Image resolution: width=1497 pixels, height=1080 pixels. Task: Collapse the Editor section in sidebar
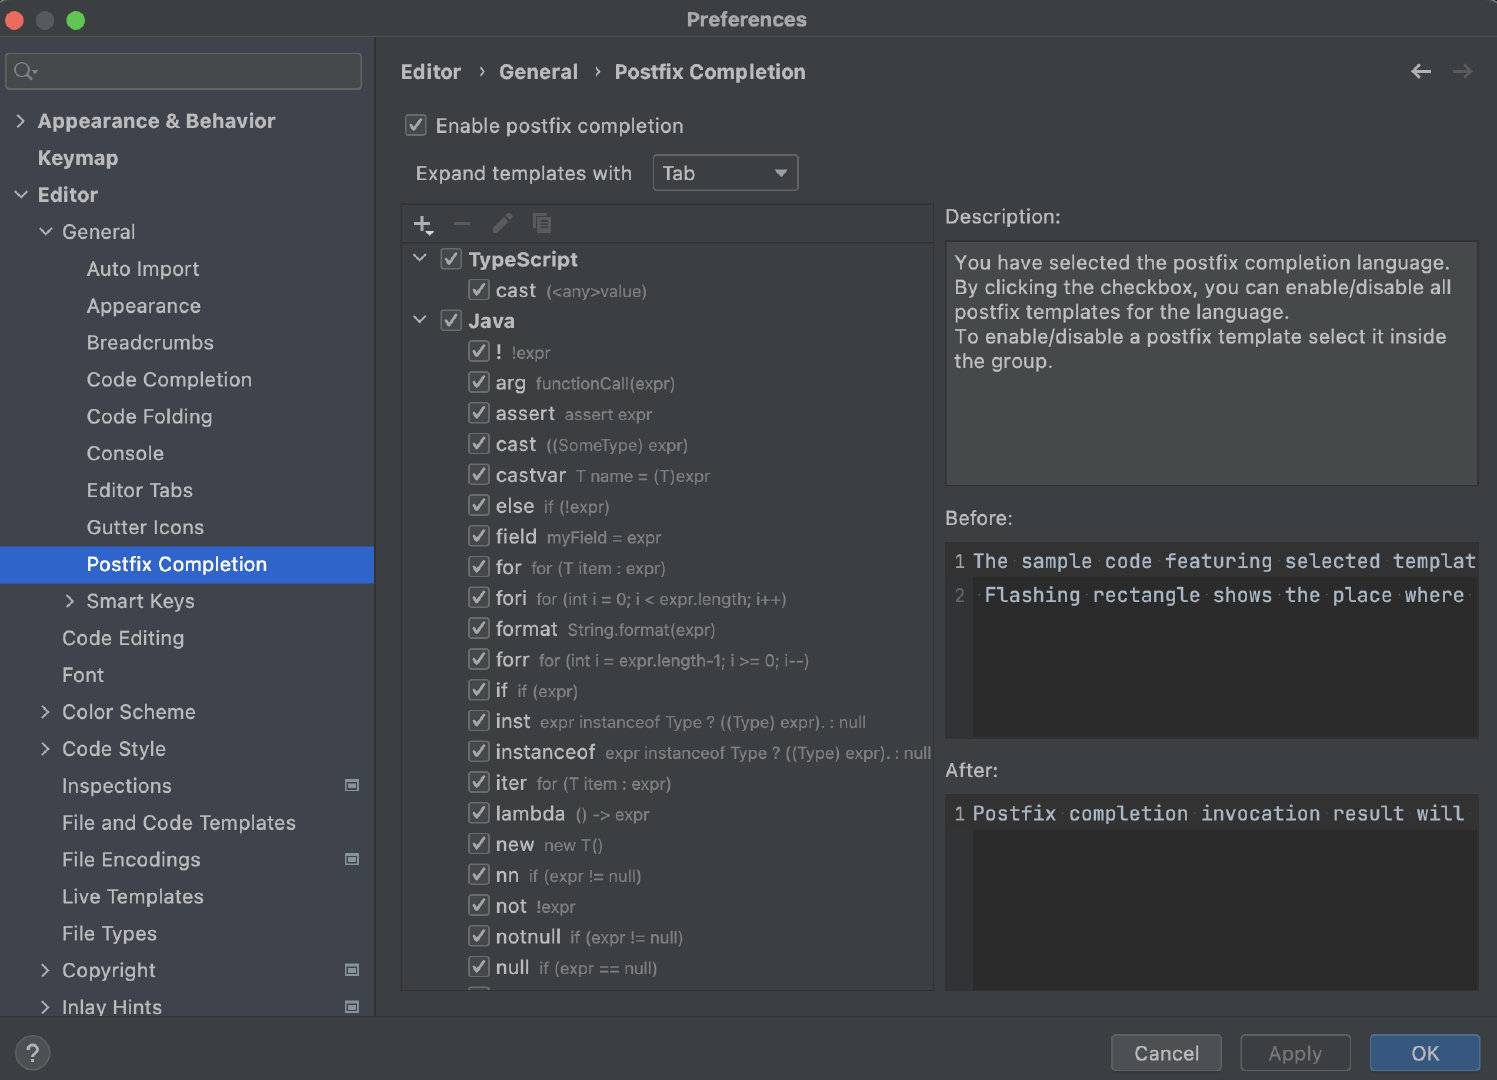[21, 195]
